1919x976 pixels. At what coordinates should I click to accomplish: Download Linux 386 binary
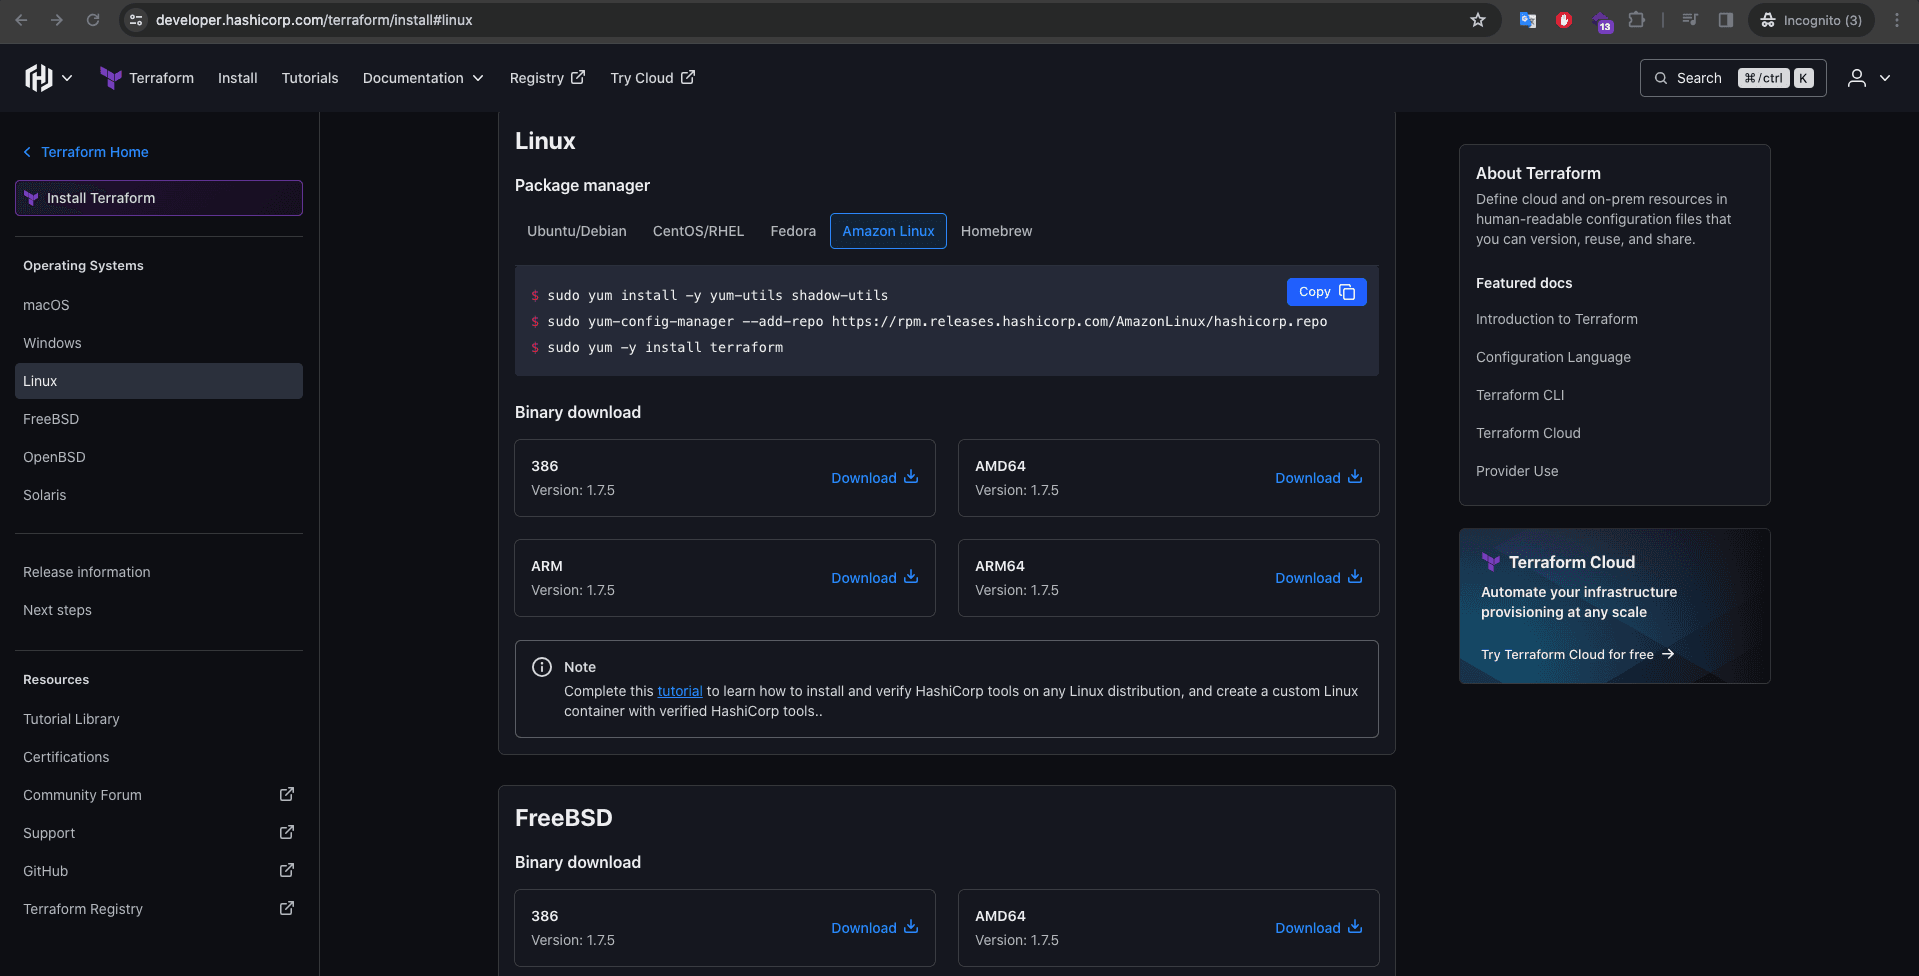click(x=874, y=478)
